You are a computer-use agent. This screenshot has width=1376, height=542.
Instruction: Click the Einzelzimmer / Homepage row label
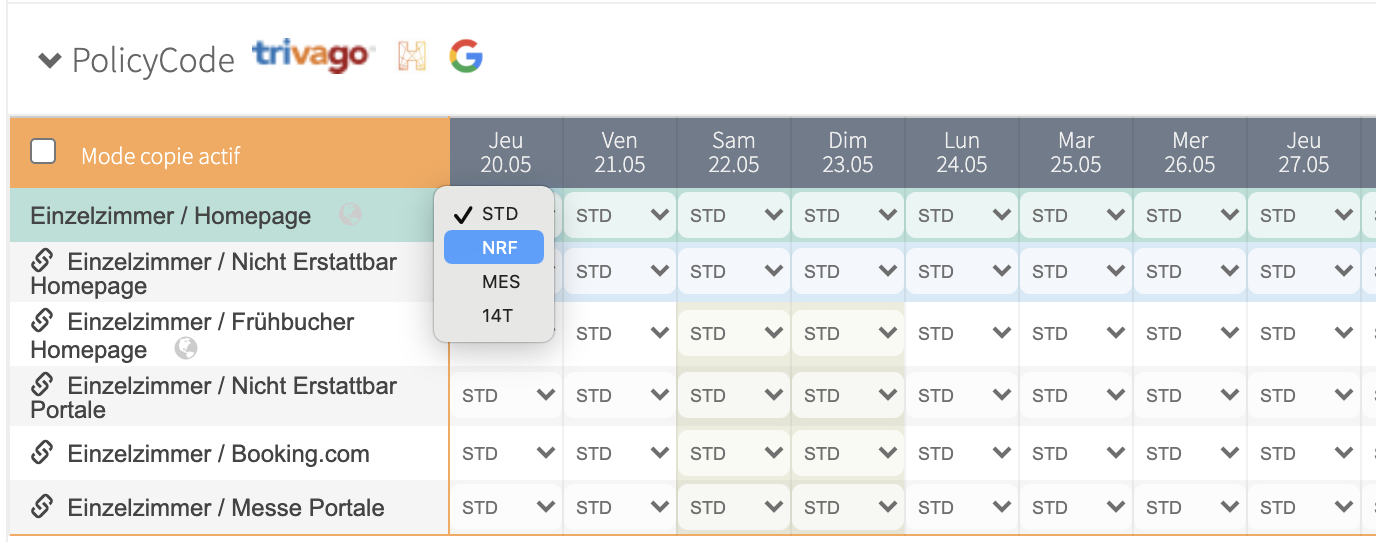click(170, 216)
